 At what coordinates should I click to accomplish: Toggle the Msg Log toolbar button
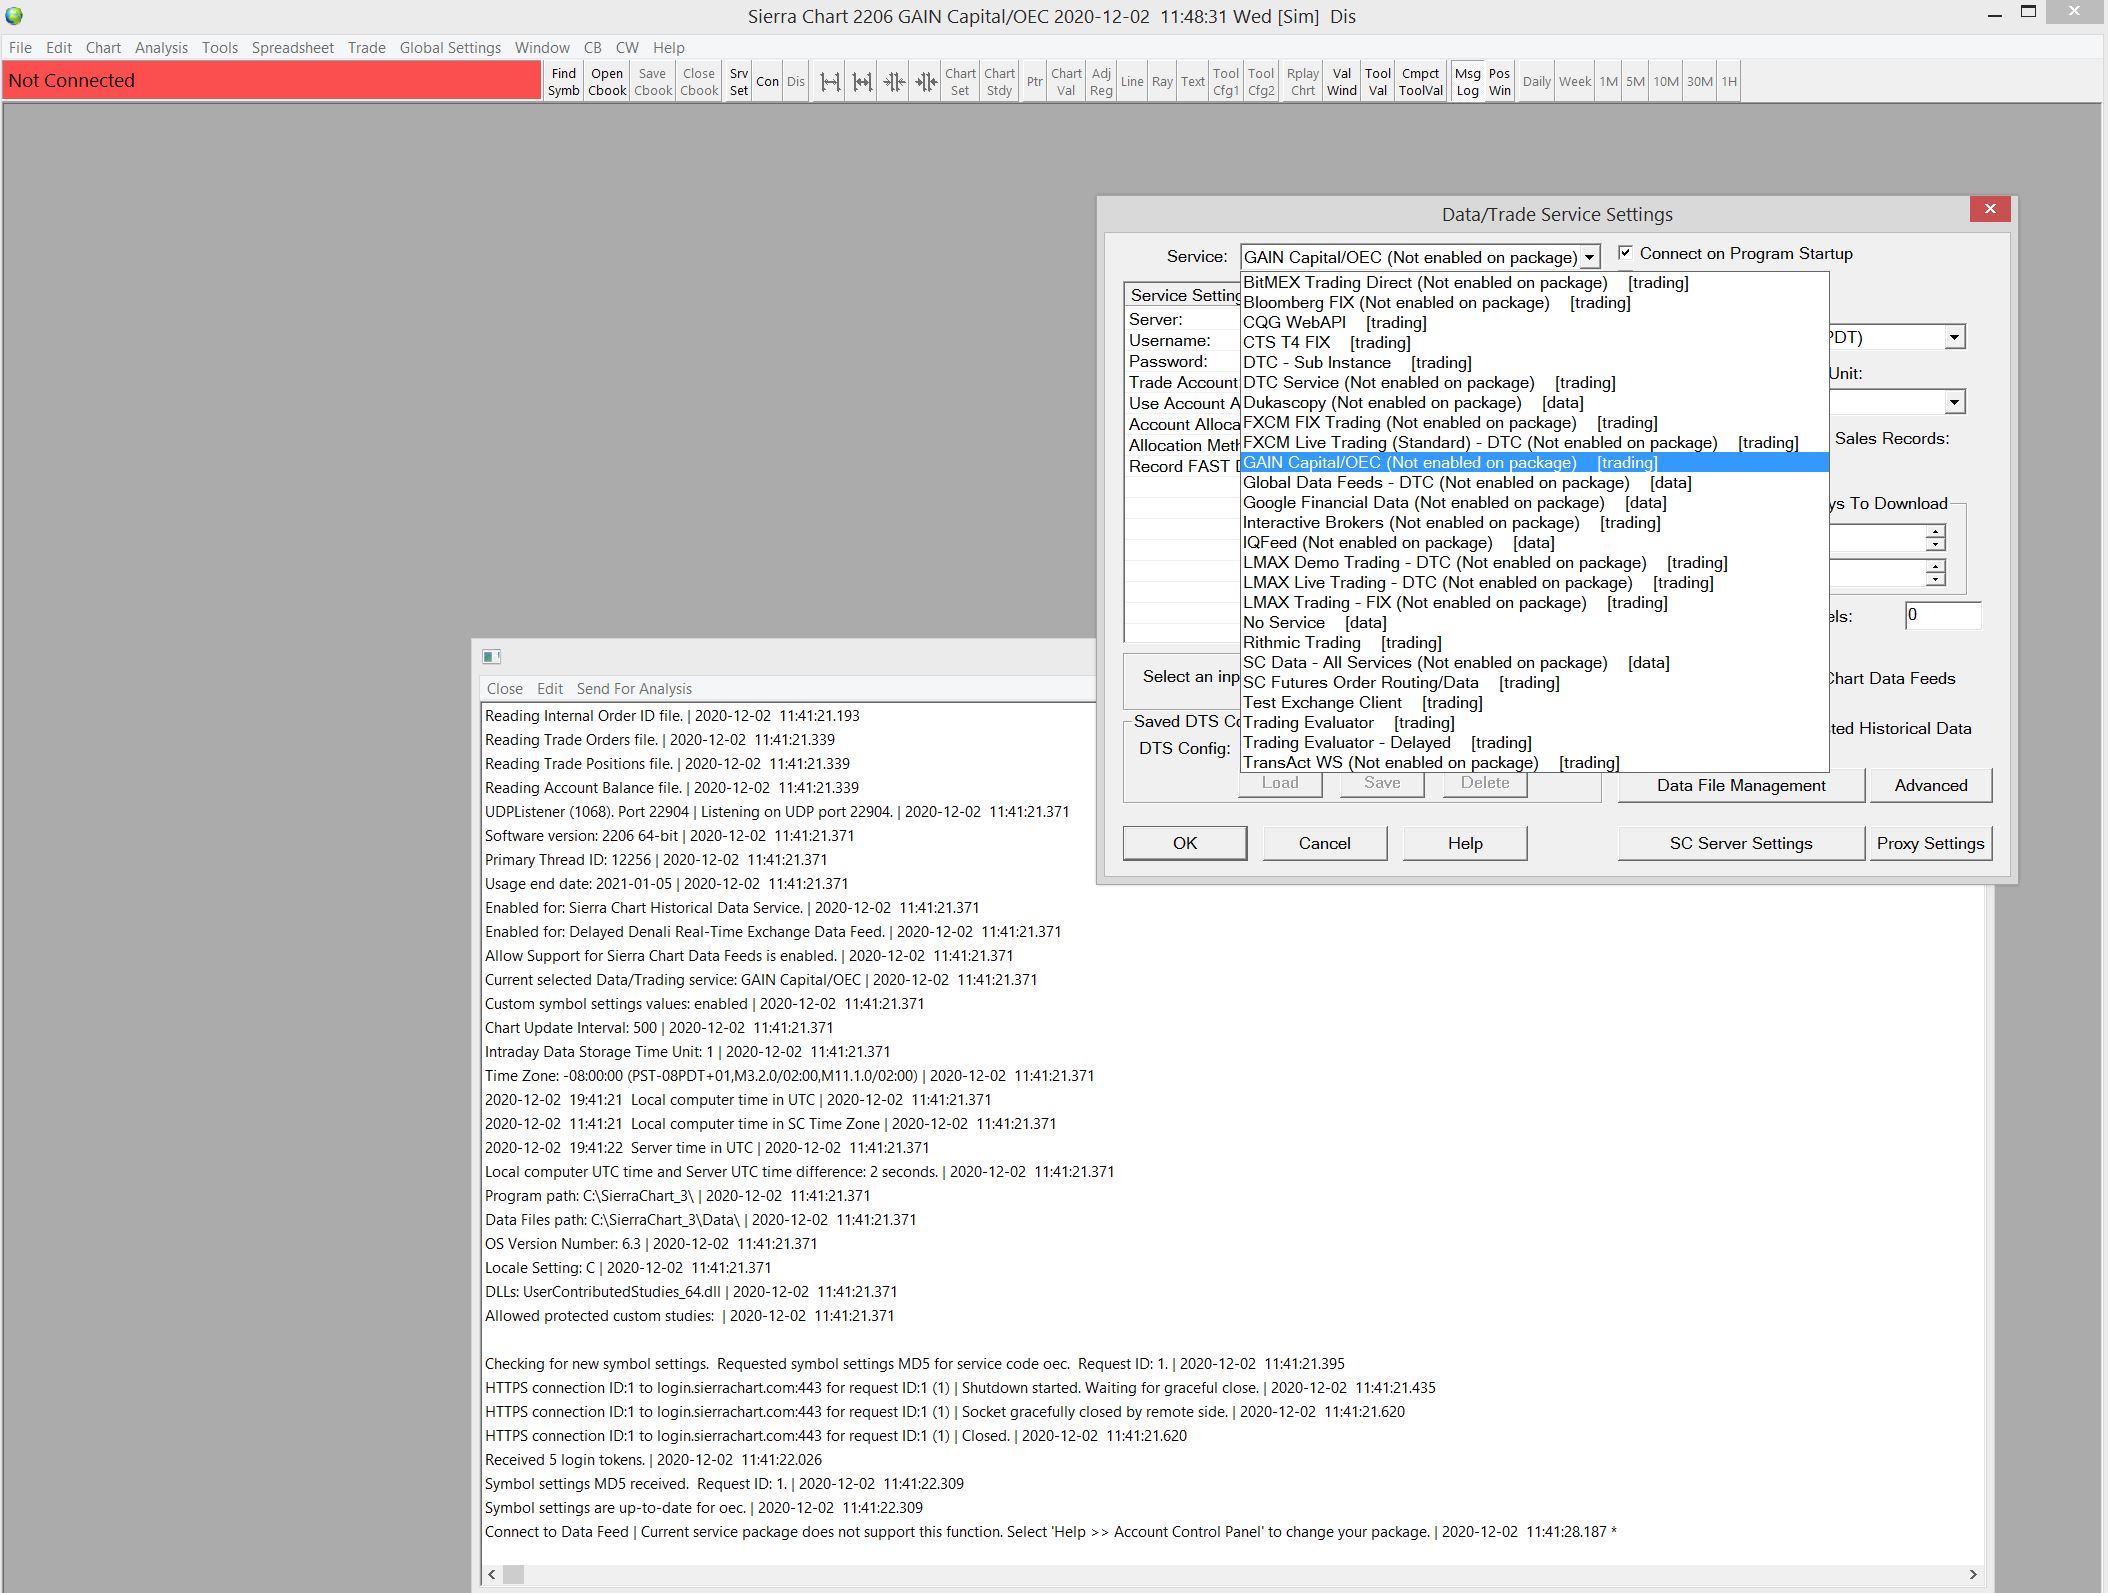coord(1467,81)
